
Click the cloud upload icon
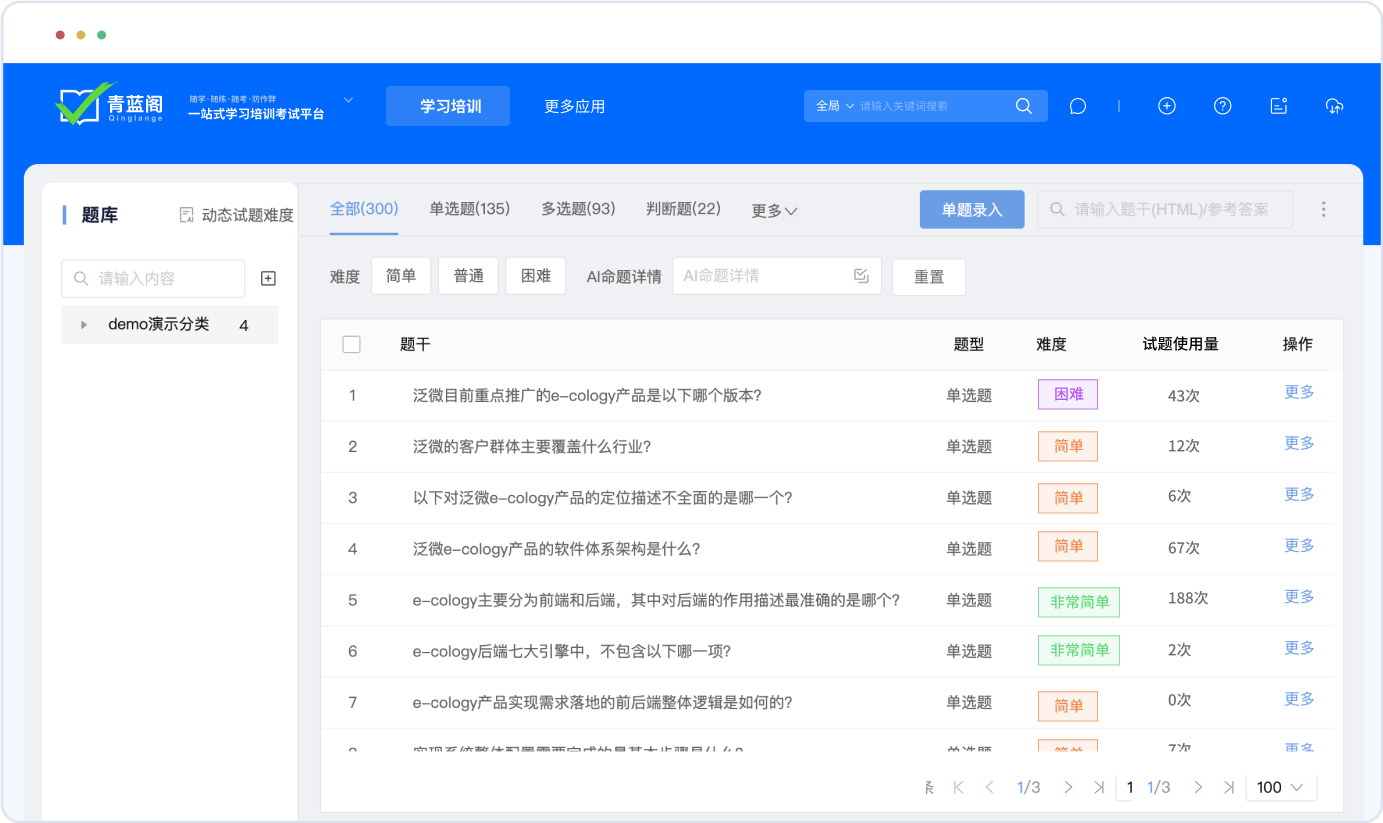pyautogui.click(x=1334, y=106)
